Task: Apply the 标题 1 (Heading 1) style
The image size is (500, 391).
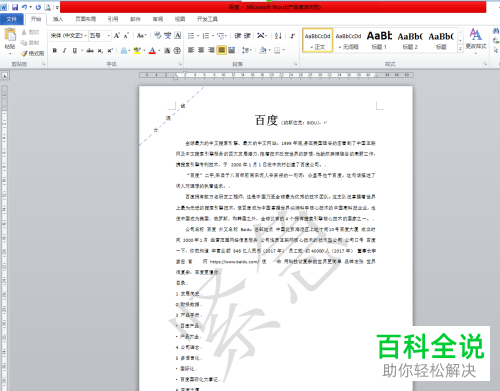Action: [x=379, y=40]
